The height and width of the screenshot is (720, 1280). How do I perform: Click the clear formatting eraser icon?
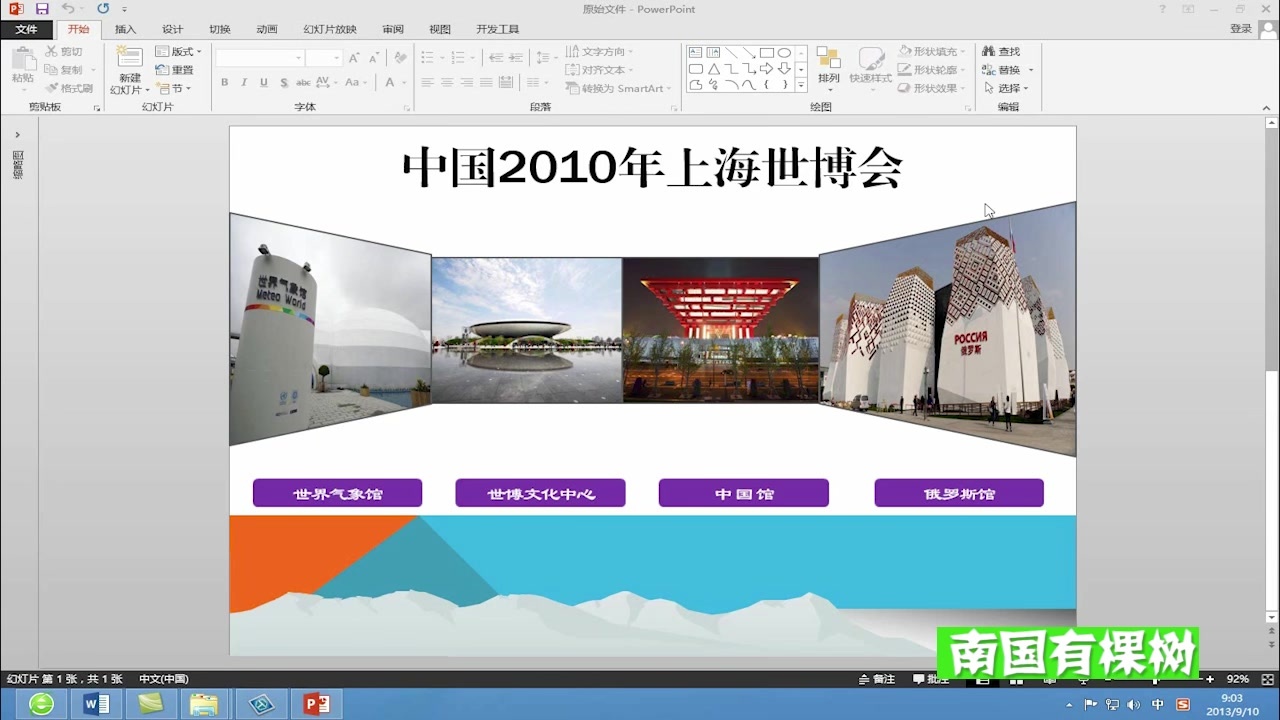(400, 58)
